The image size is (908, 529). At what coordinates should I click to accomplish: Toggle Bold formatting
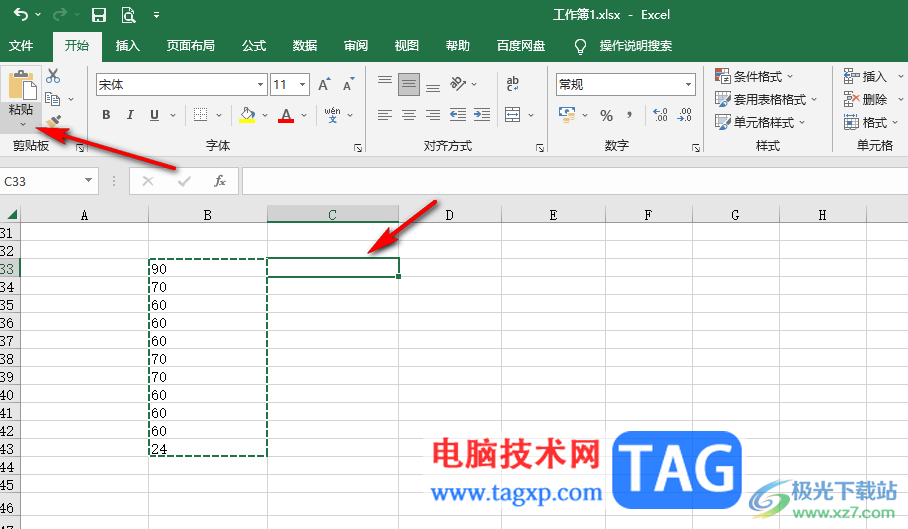[x=106, y=115]
